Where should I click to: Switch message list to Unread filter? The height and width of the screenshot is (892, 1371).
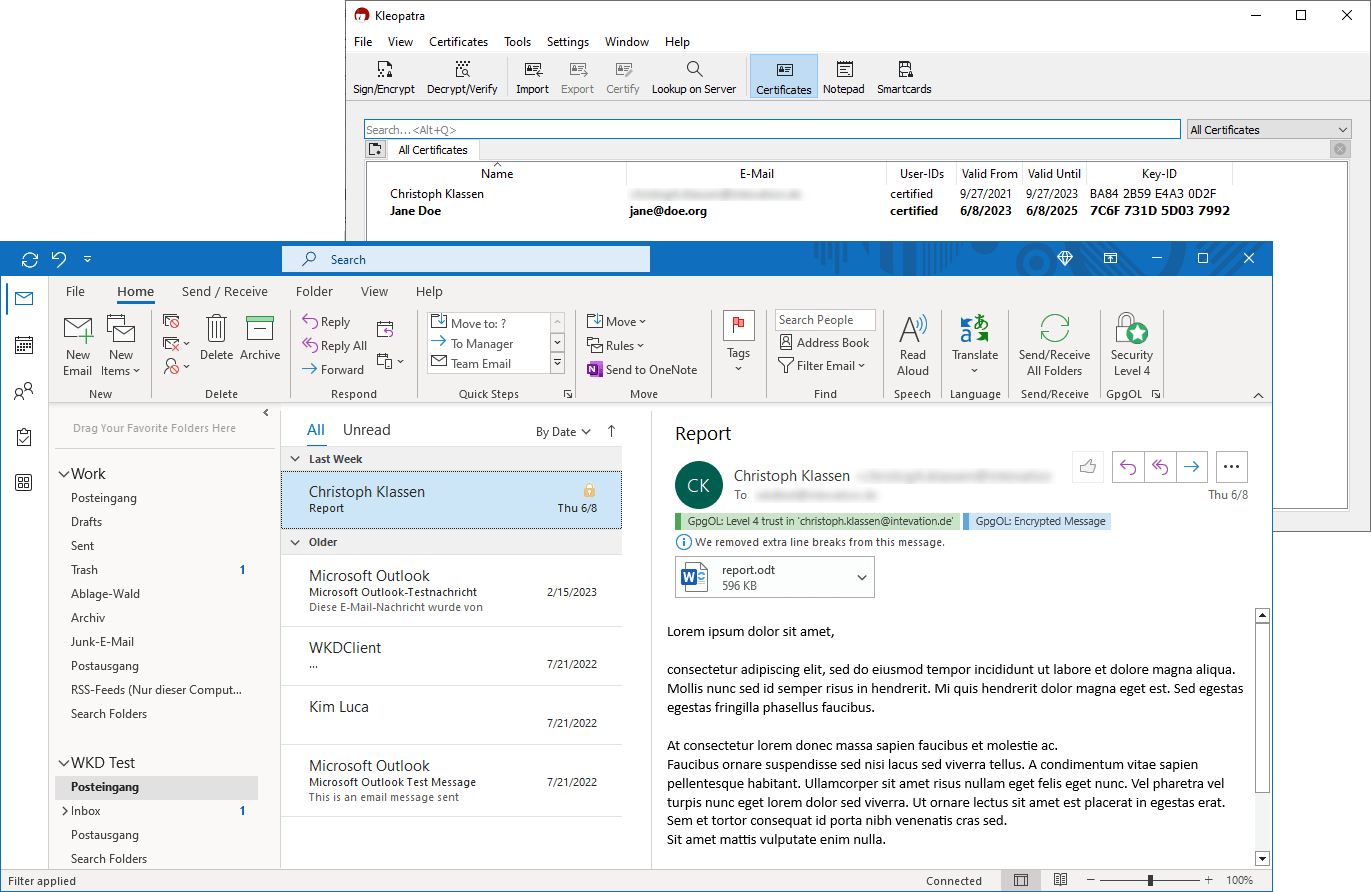point(366,430)
